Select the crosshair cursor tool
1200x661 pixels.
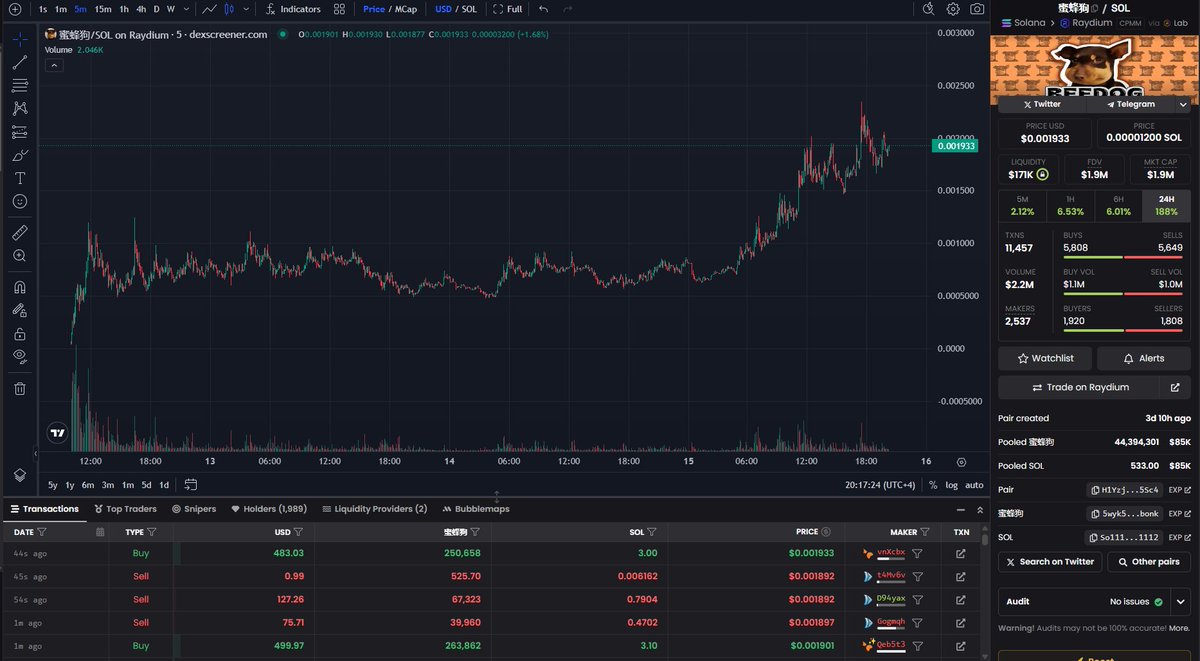coord(20,38)
